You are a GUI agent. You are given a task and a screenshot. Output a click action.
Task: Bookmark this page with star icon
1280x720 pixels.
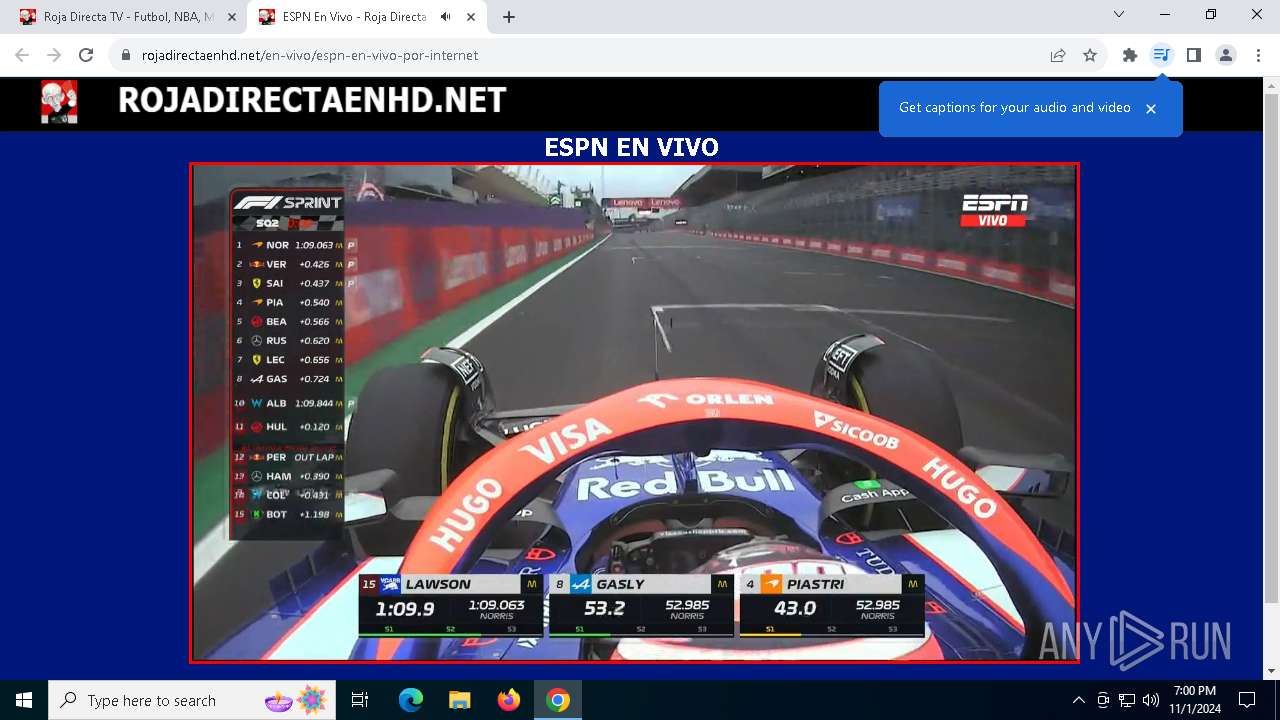tap(1090, 55)
